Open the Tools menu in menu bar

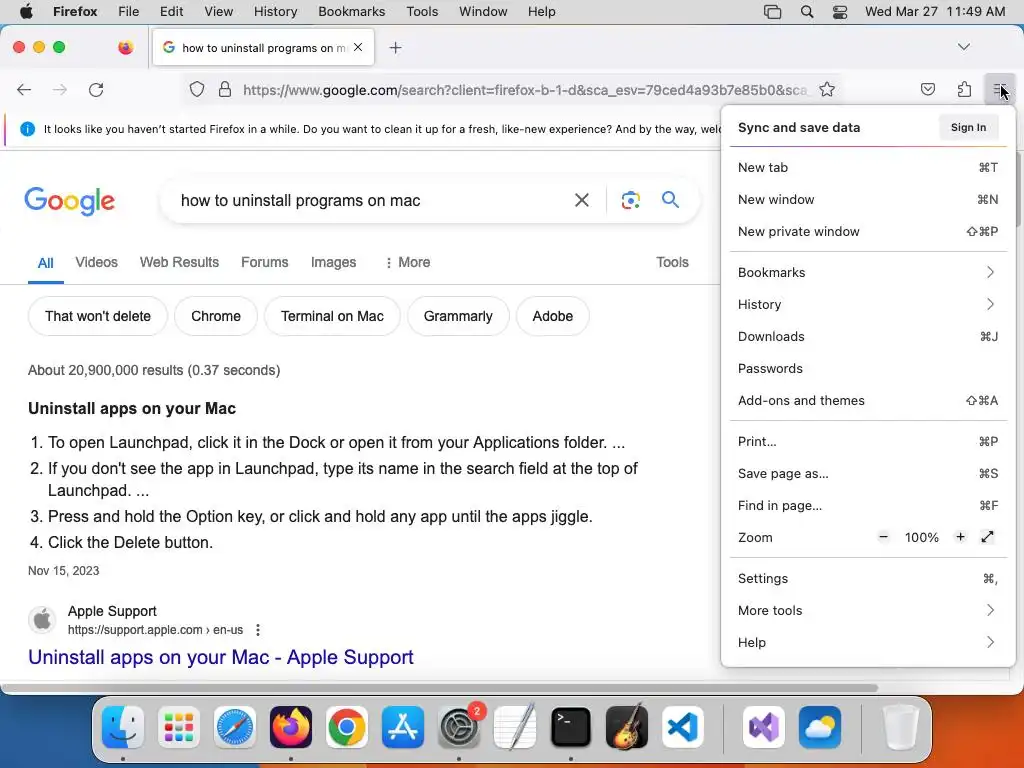(422, 12)
